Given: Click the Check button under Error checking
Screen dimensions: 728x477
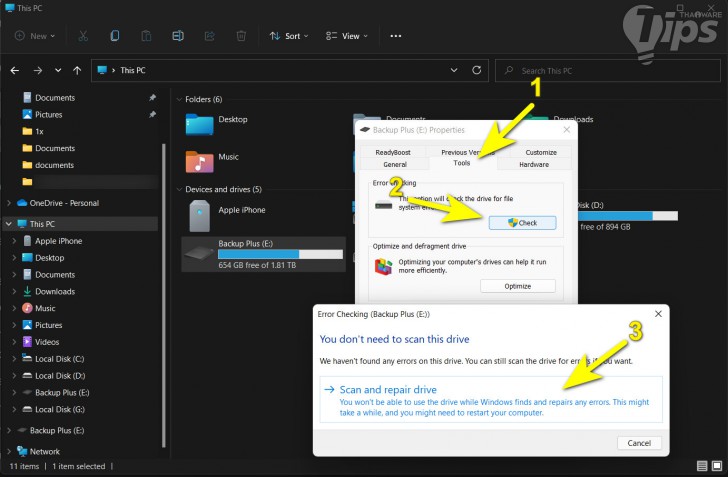Looking at the screenshot, I should pyautogui.click(x=522, y=223).
